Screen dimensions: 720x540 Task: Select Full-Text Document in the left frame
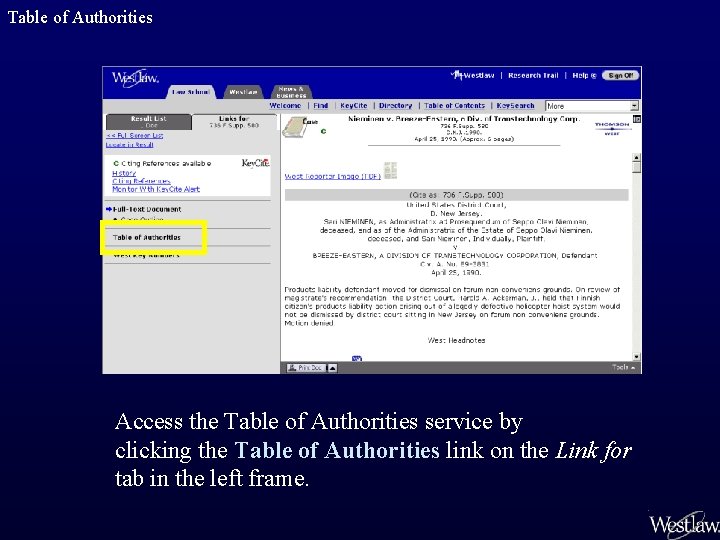click(x=147, y=209)
